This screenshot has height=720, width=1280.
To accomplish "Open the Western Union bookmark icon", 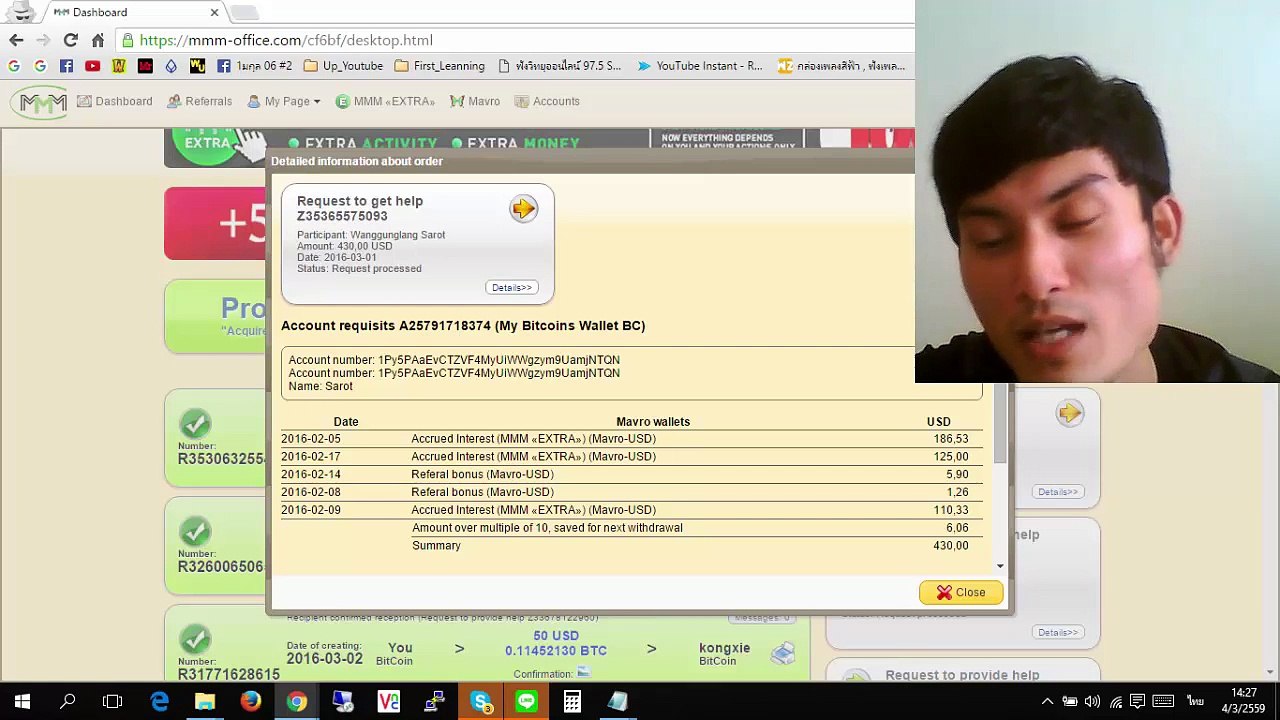I will 197,66.
